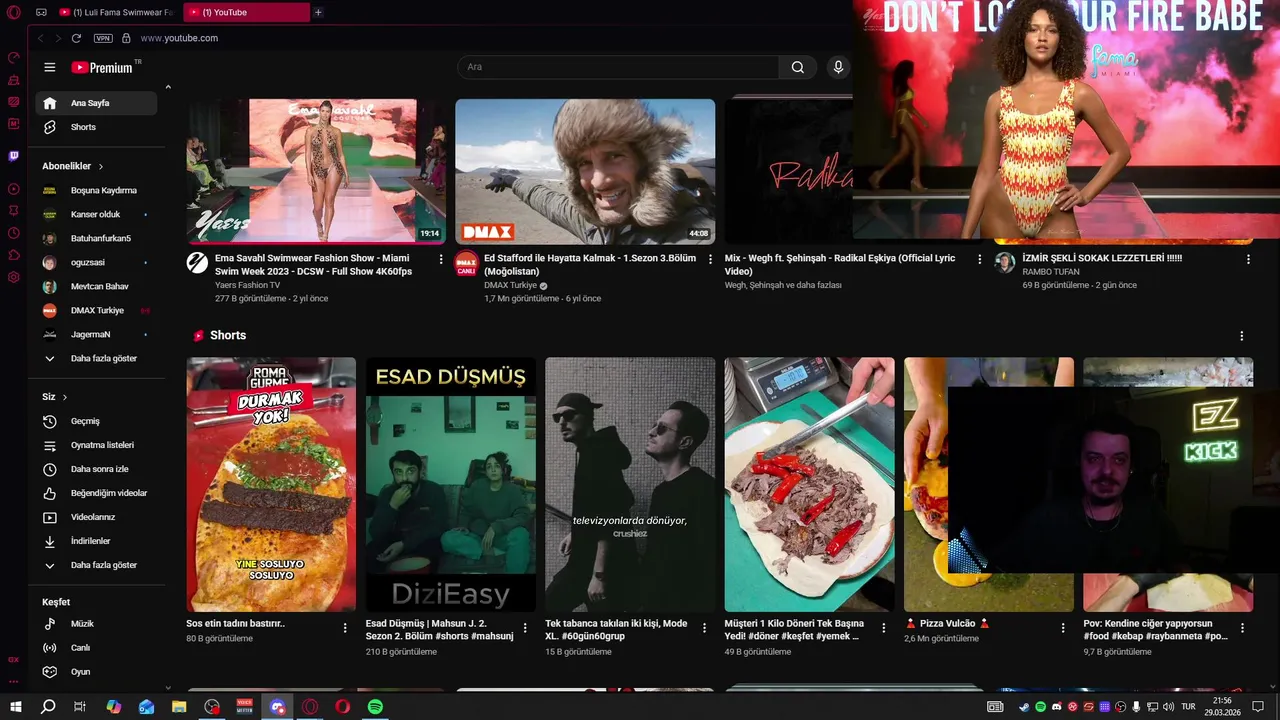The height and width of the screenshot is (720, 1280).
Task: Reload the page with the refresh icon
Action: pos(76,38)
